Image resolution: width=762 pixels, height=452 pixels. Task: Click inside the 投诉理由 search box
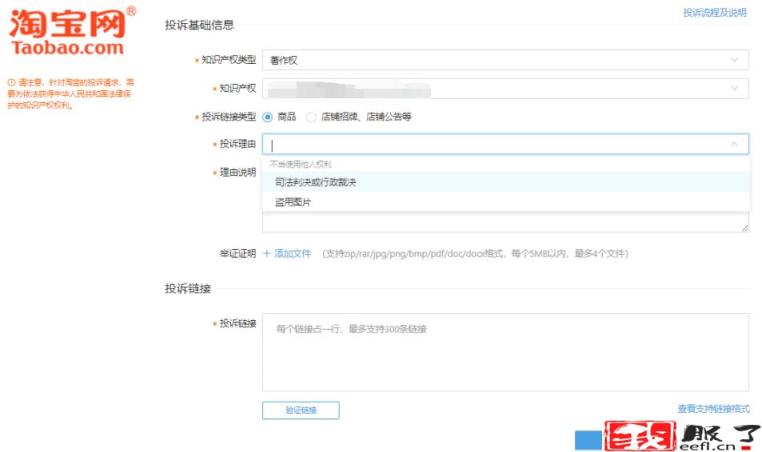[x=495, y=145]
